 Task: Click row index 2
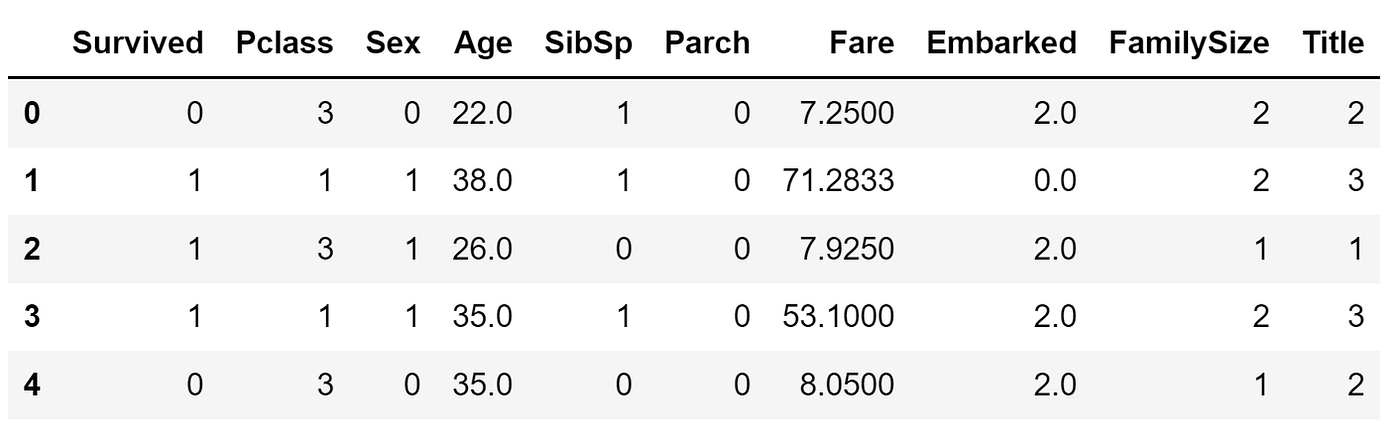(32, 250)
